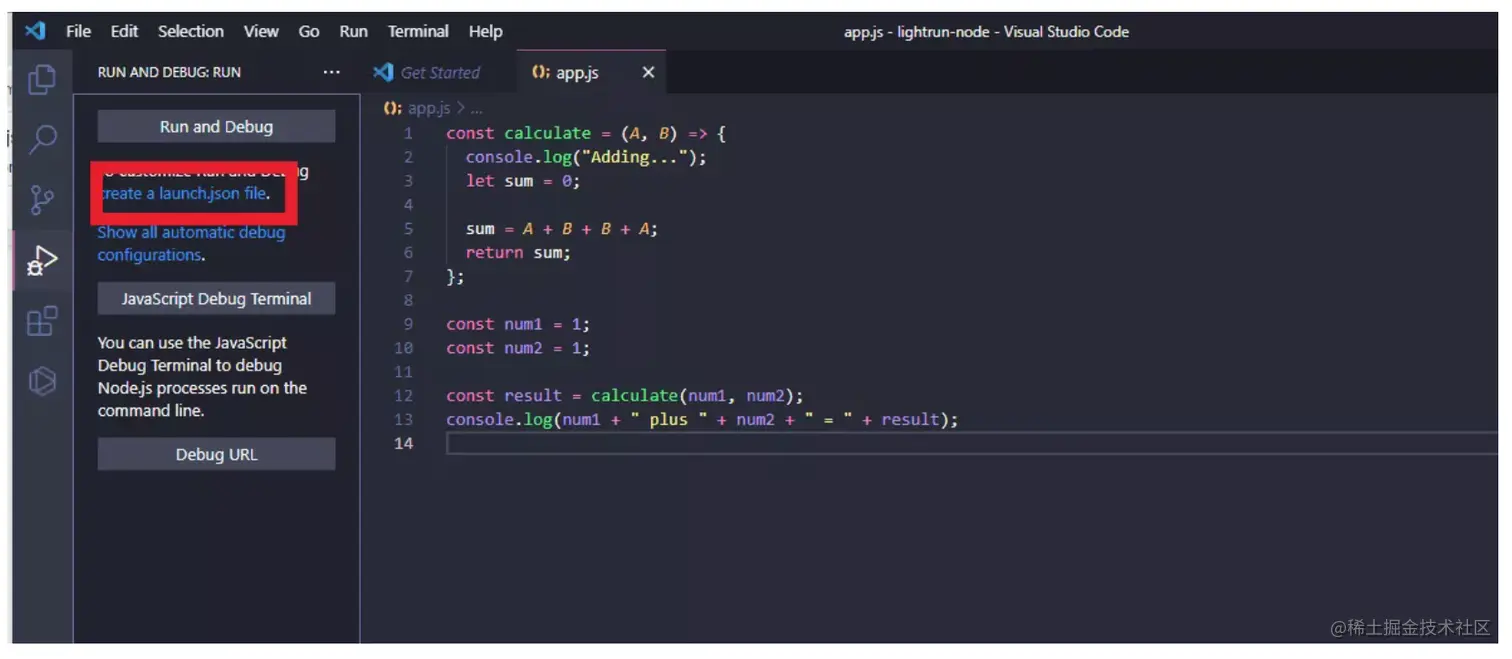The width and height of the screenshot is (1512, 659).
Task: Click the 'const calculate' code line
Action: (x=586, y=133)
